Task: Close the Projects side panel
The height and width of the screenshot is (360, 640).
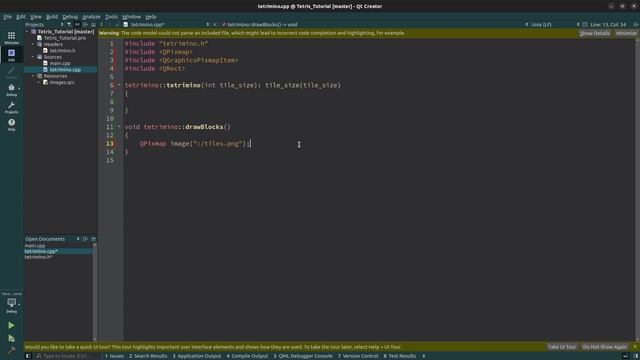Action: 93,24
